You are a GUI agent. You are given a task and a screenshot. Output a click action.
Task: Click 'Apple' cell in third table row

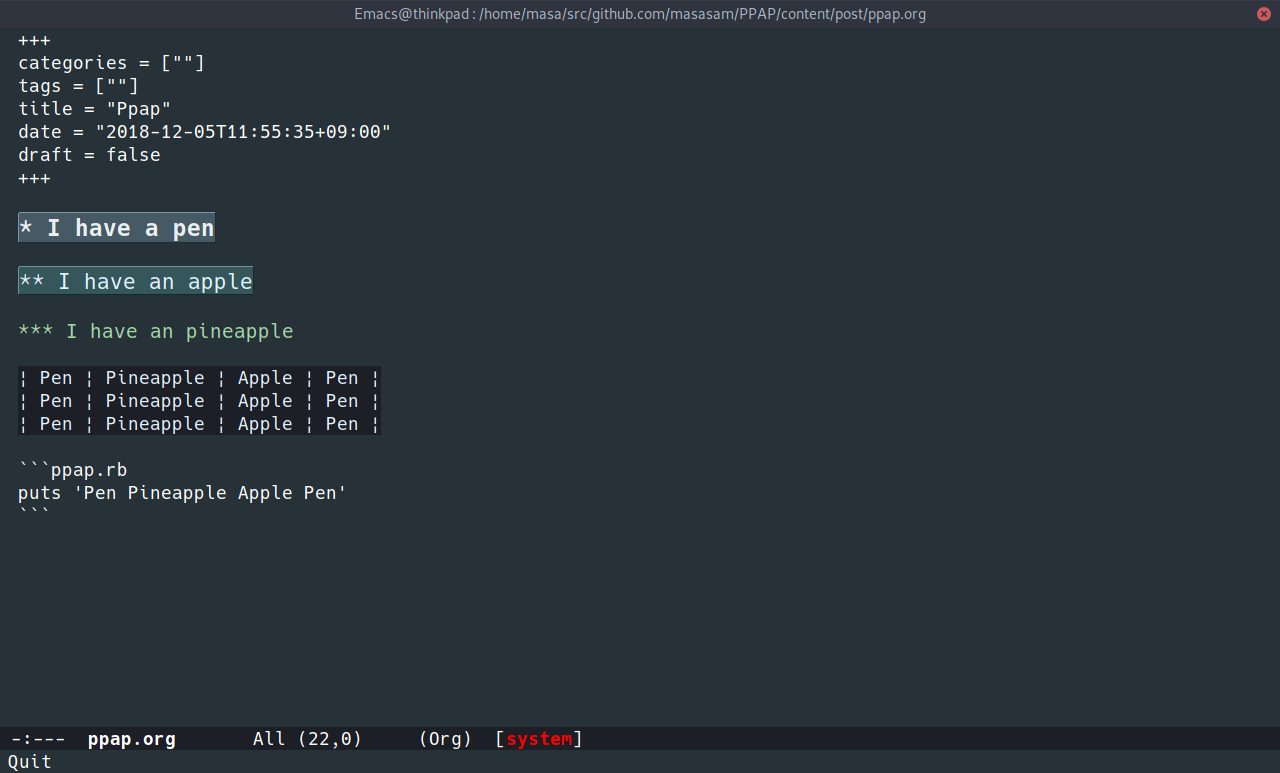pos(265,424)
